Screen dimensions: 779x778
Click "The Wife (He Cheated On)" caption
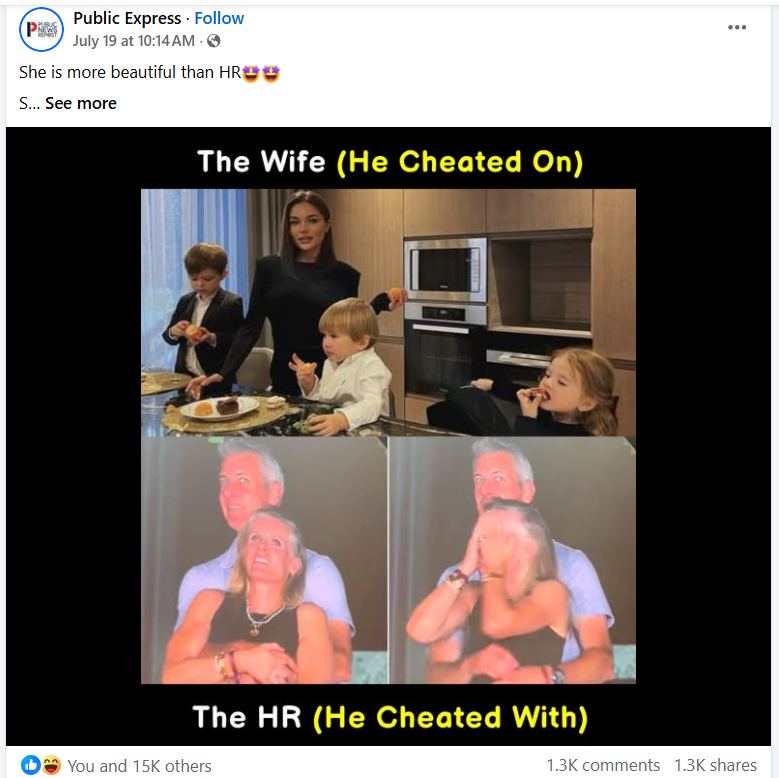(x=390, y=162)
